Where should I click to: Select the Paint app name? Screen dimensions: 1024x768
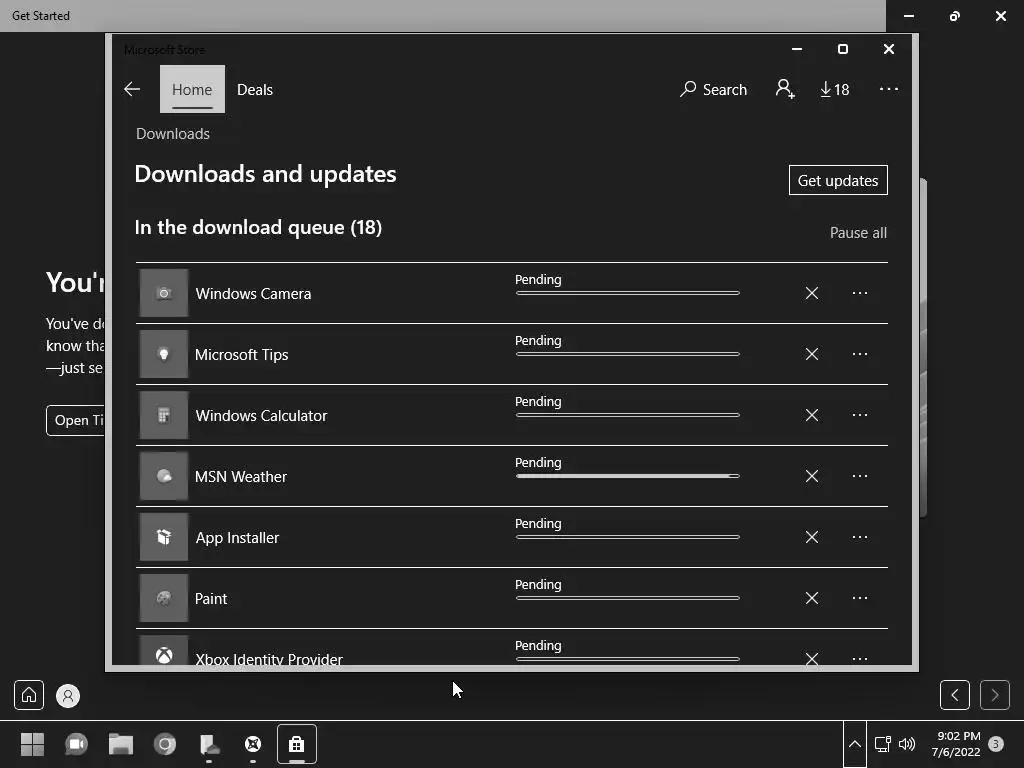211,599
